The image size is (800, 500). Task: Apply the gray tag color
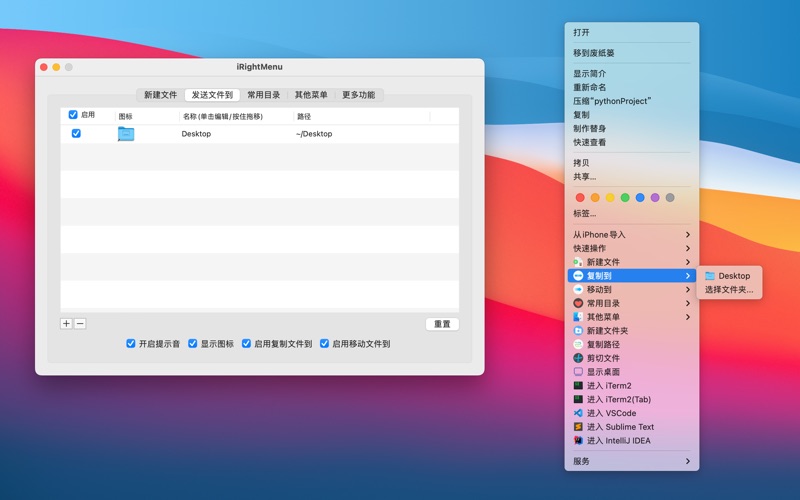pos(670,197)
